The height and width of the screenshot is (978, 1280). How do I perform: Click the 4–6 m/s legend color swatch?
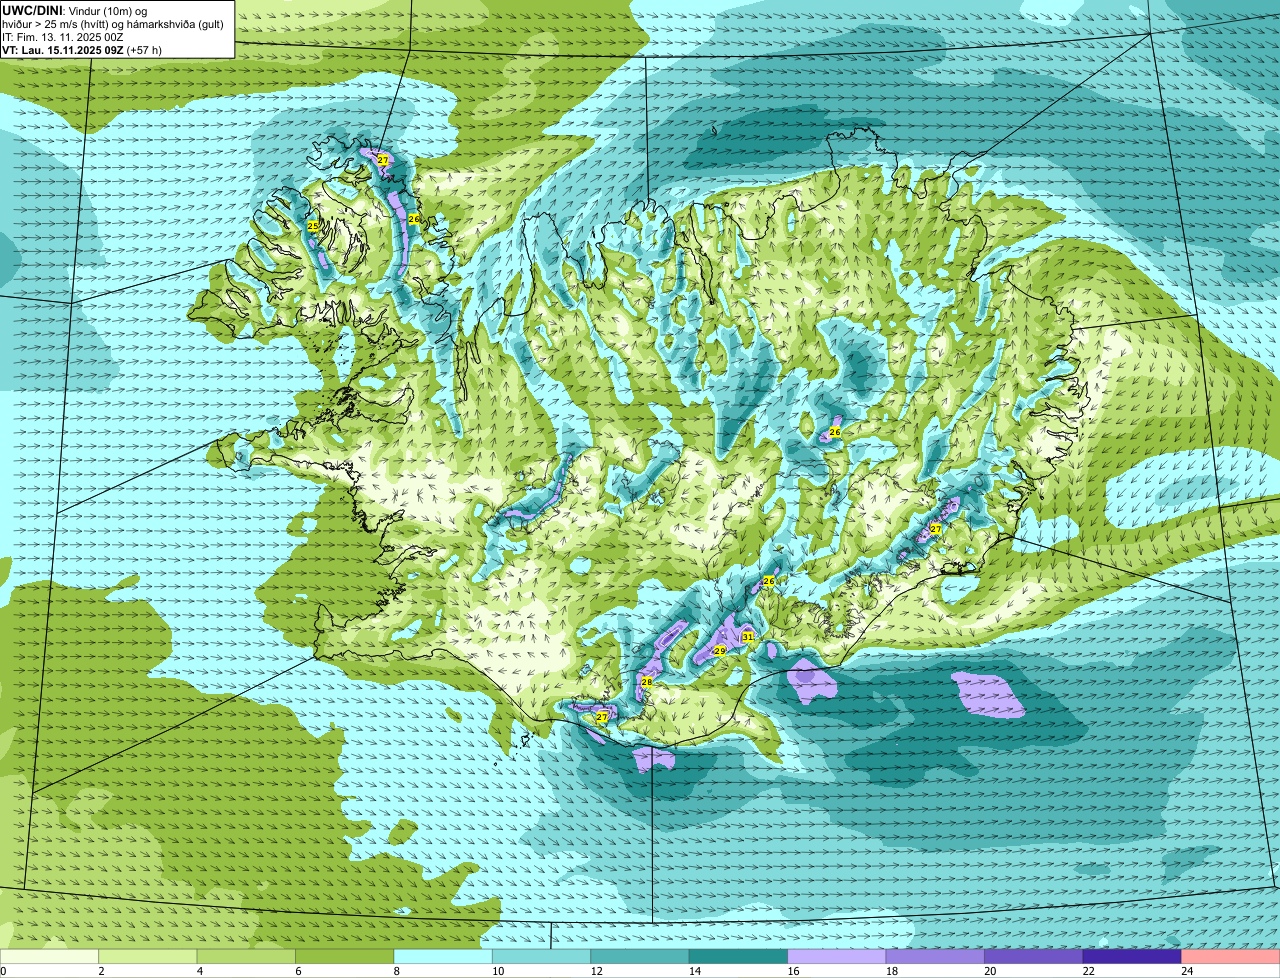(x=247, y=957)
